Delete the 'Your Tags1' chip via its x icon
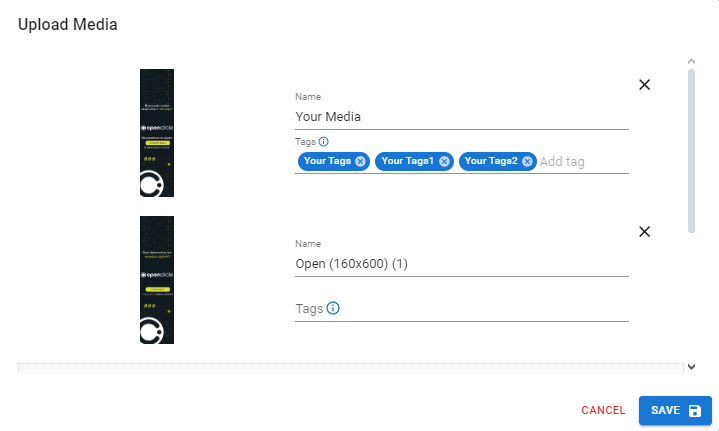The image size is (719, 431). (x=444, y=161)
